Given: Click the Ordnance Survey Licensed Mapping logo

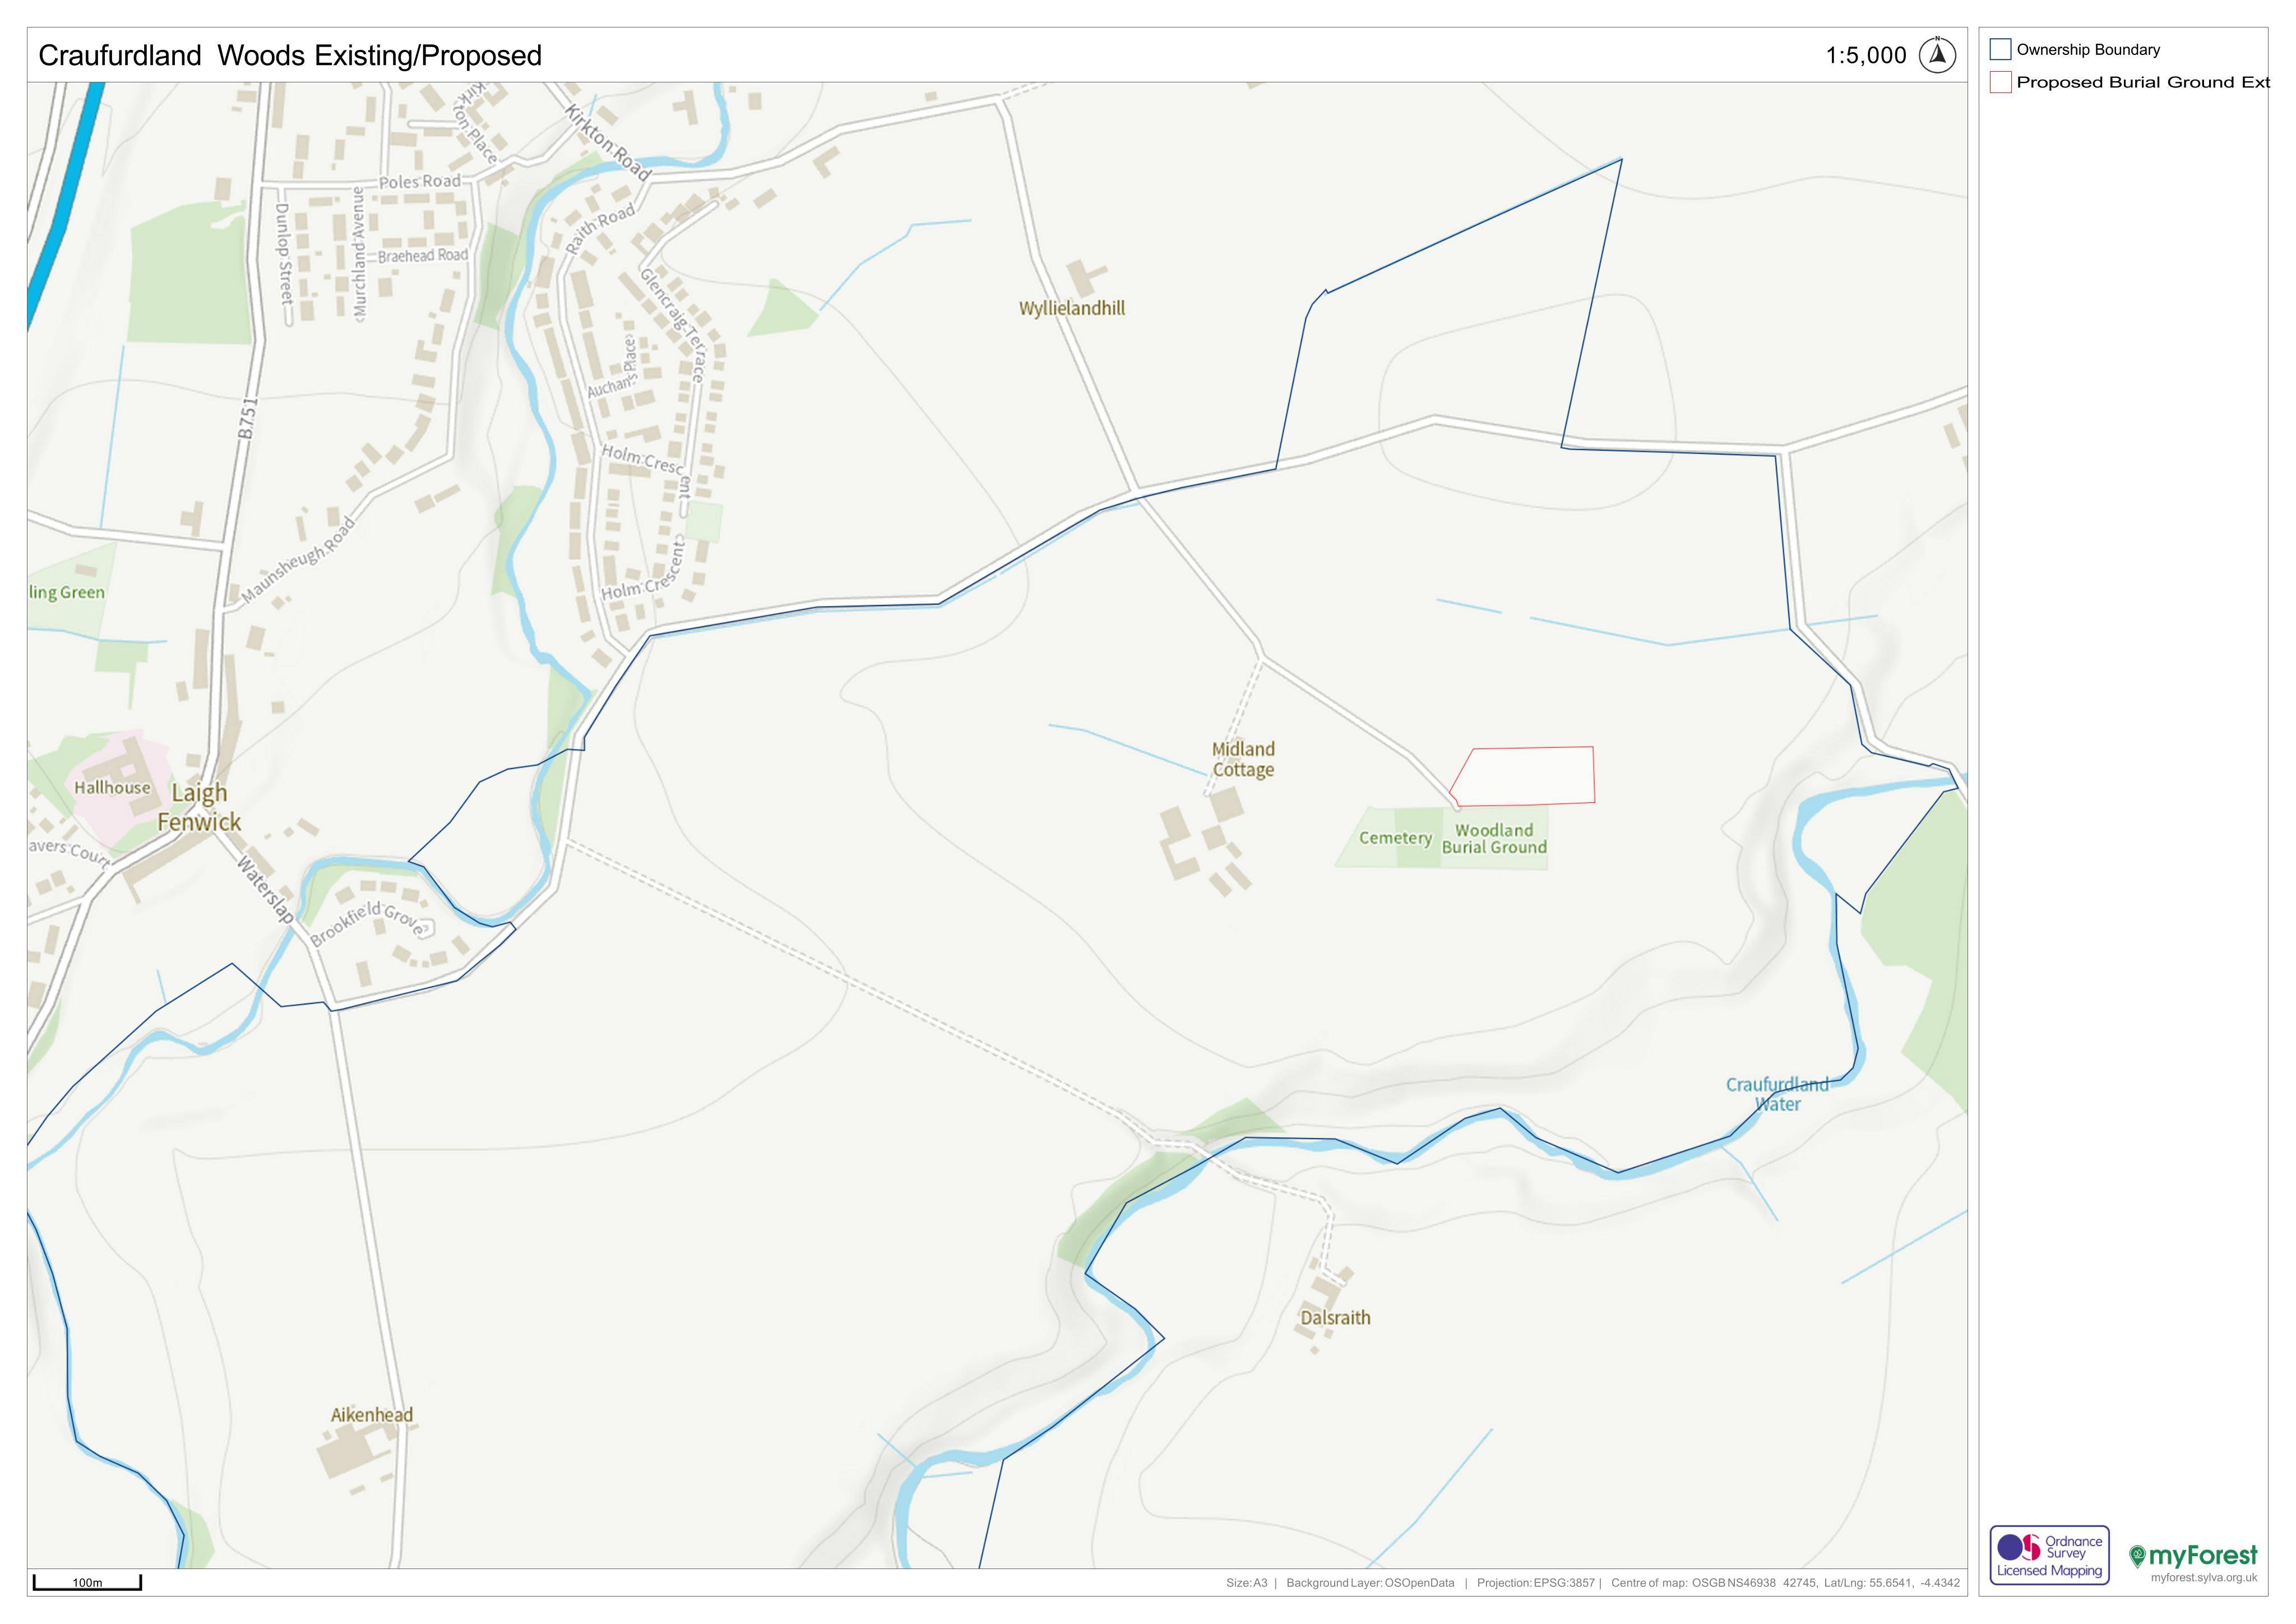Looking at the screenshot, I should click(x=2049, y=1555).
